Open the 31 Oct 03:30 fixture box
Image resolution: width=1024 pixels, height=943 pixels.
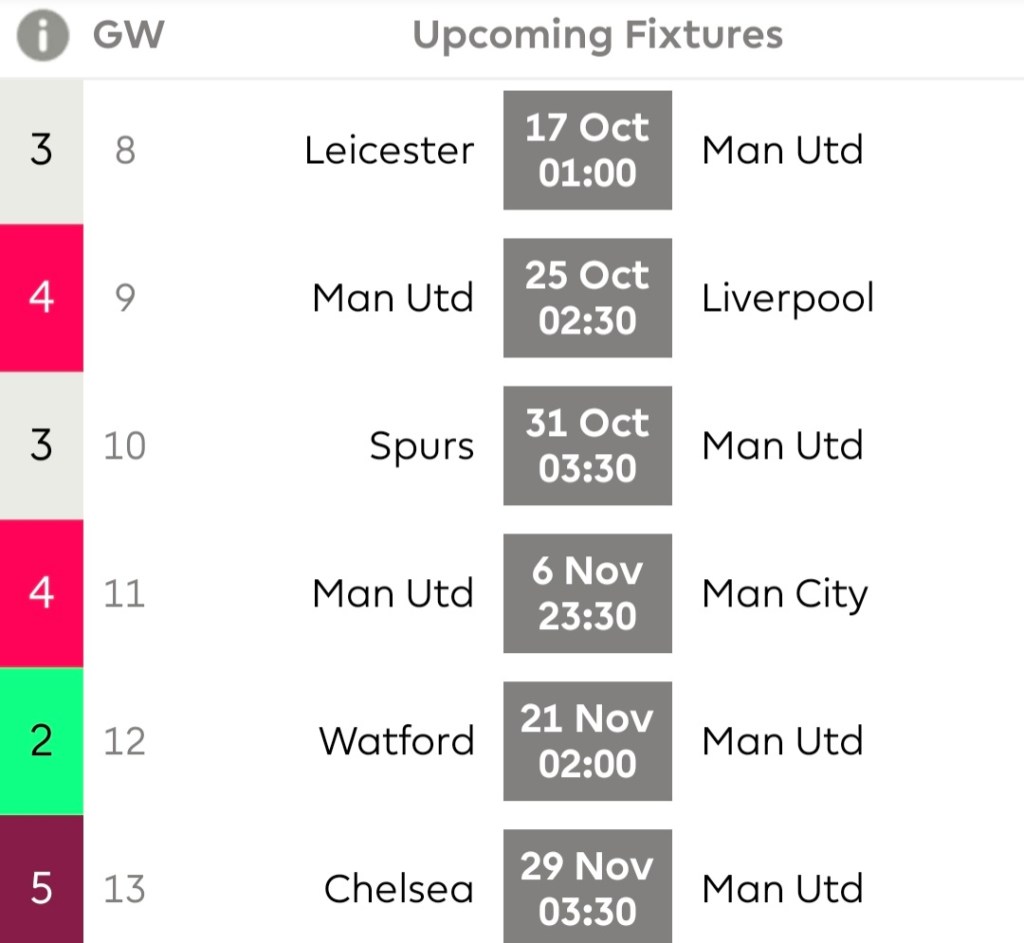(587, 446)
